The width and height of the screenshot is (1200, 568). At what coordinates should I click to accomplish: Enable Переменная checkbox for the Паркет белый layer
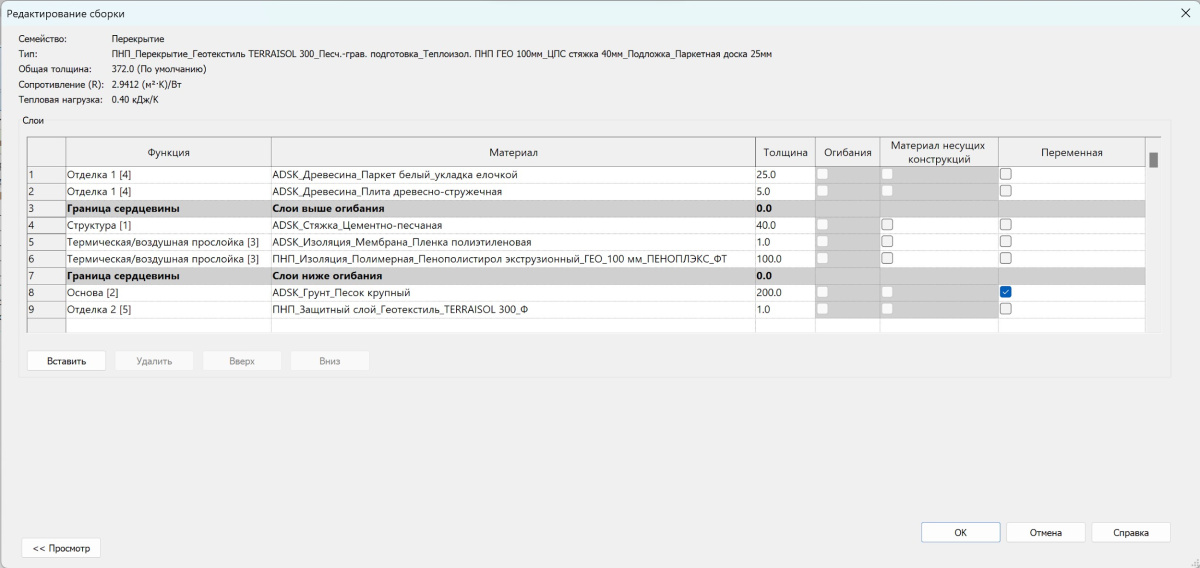1006,174
